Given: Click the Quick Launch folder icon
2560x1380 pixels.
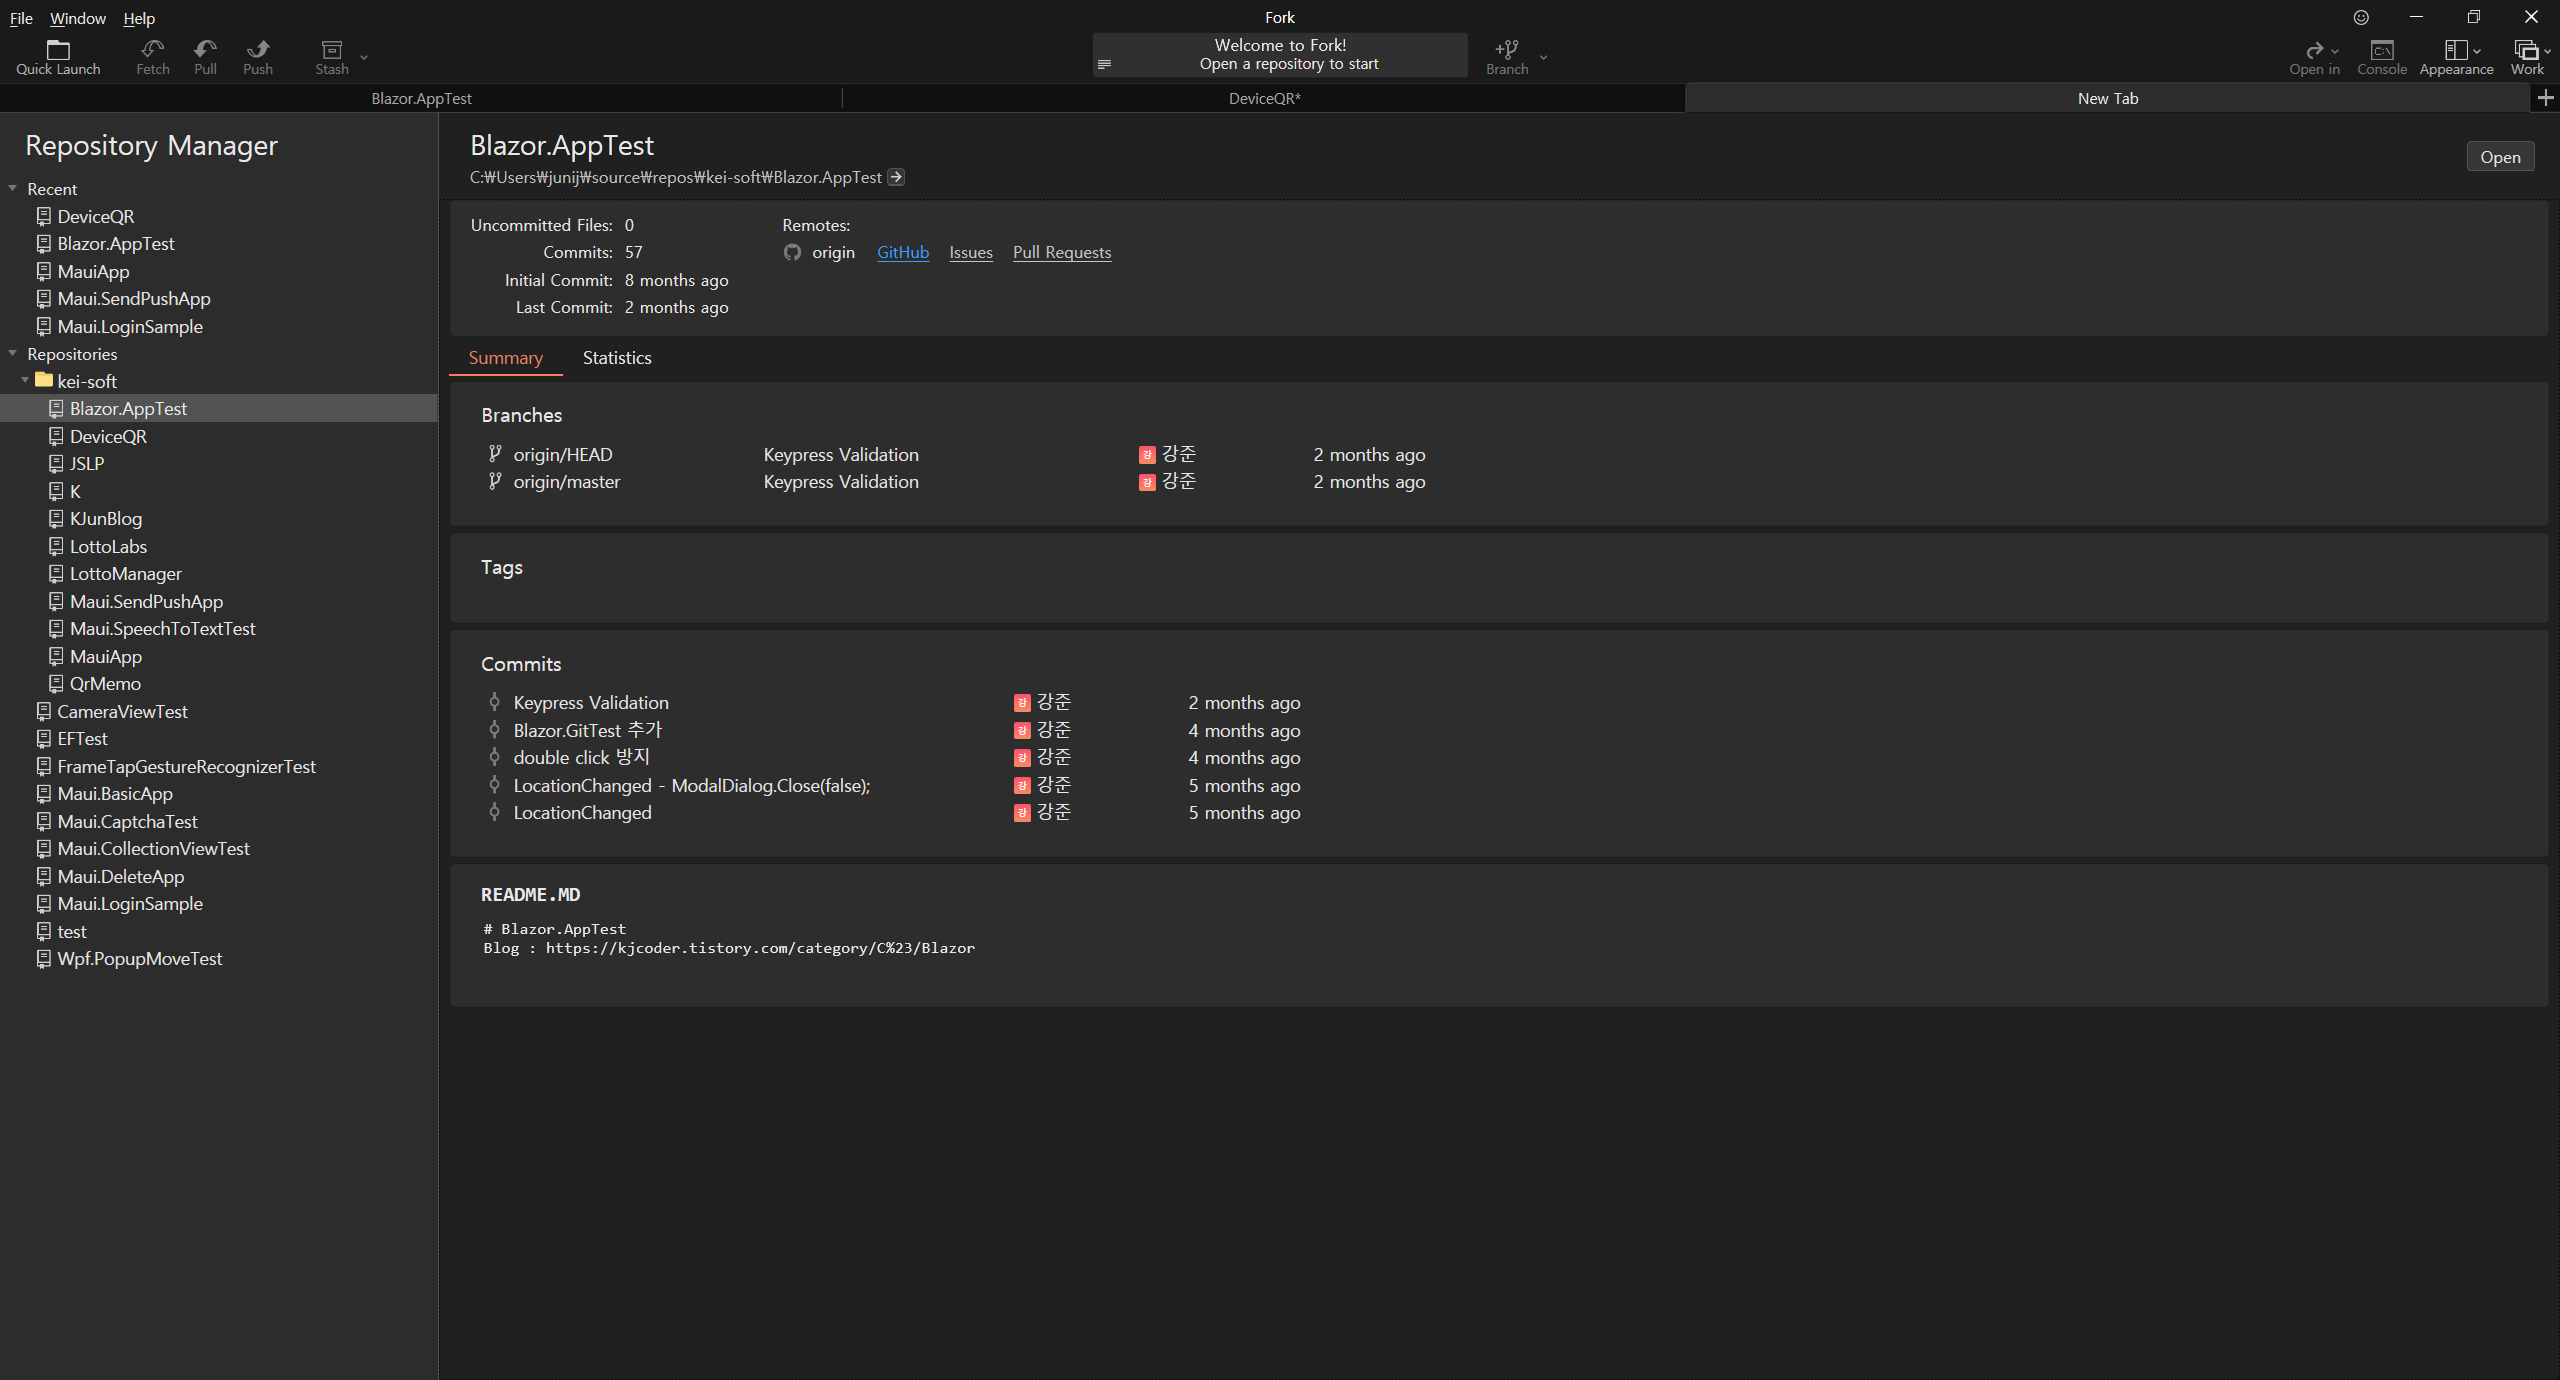Looking at the screenshot, I should 58,50.
